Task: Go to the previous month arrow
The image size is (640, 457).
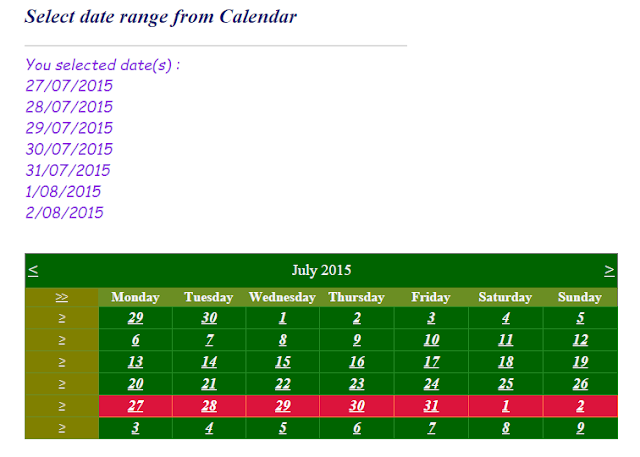Action: click(33, 271)
